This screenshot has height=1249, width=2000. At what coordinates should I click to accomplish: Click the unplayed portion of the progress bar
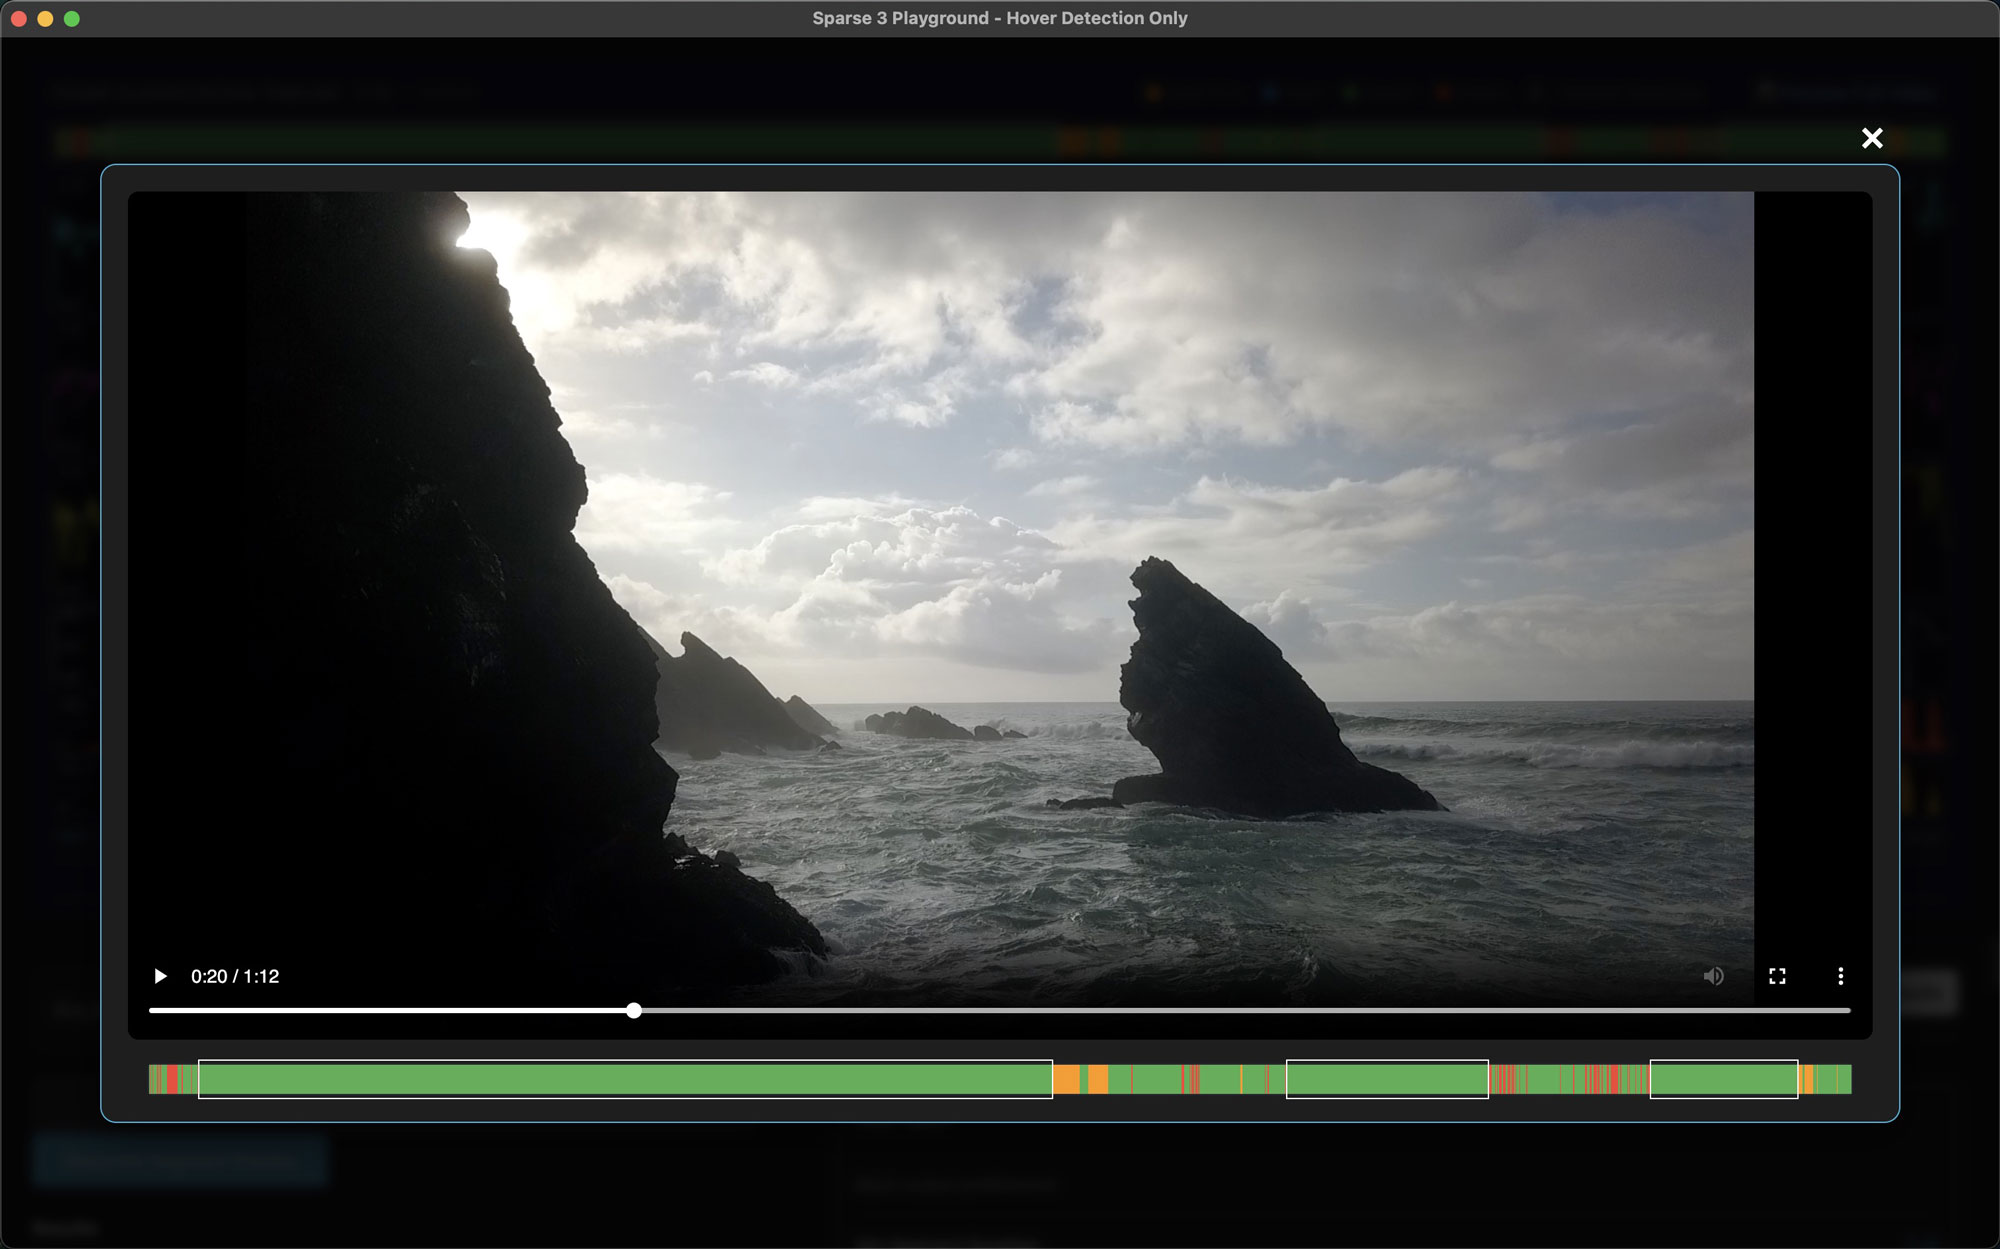[1240, 1011]
